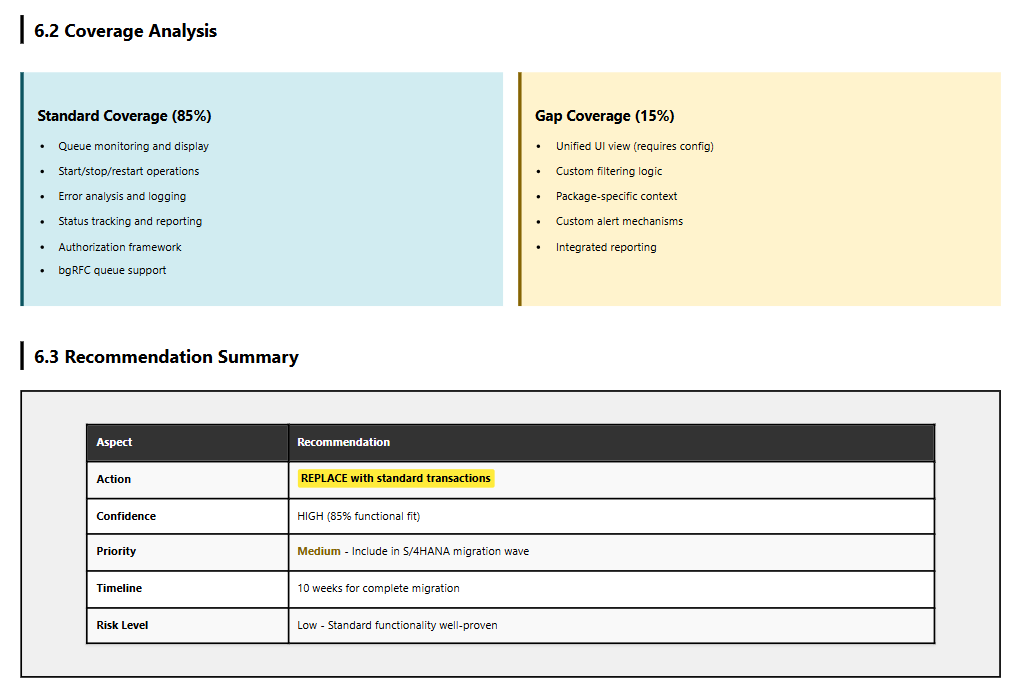Select the 10 weeks for complete migration cell
Viewport: 1015px width, 685px height.
[x=378, y=588]
